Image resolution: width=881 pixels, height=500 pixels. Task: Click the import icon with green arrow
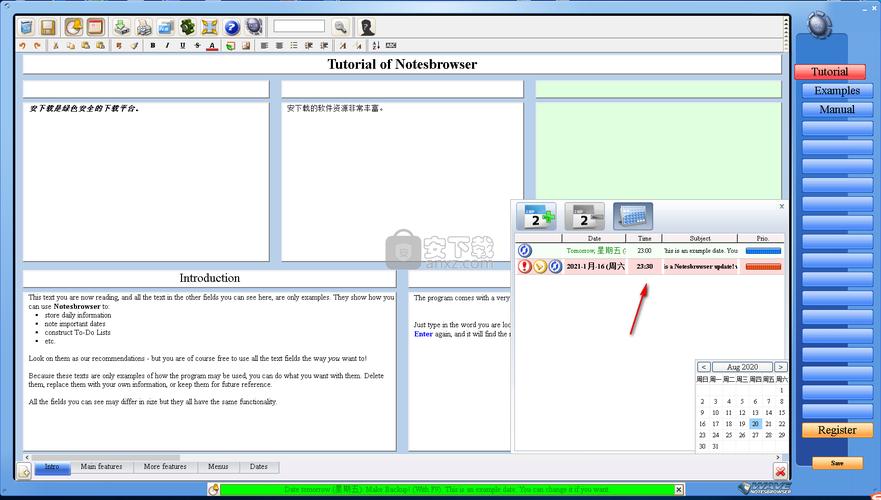click(x=121, y=27)
